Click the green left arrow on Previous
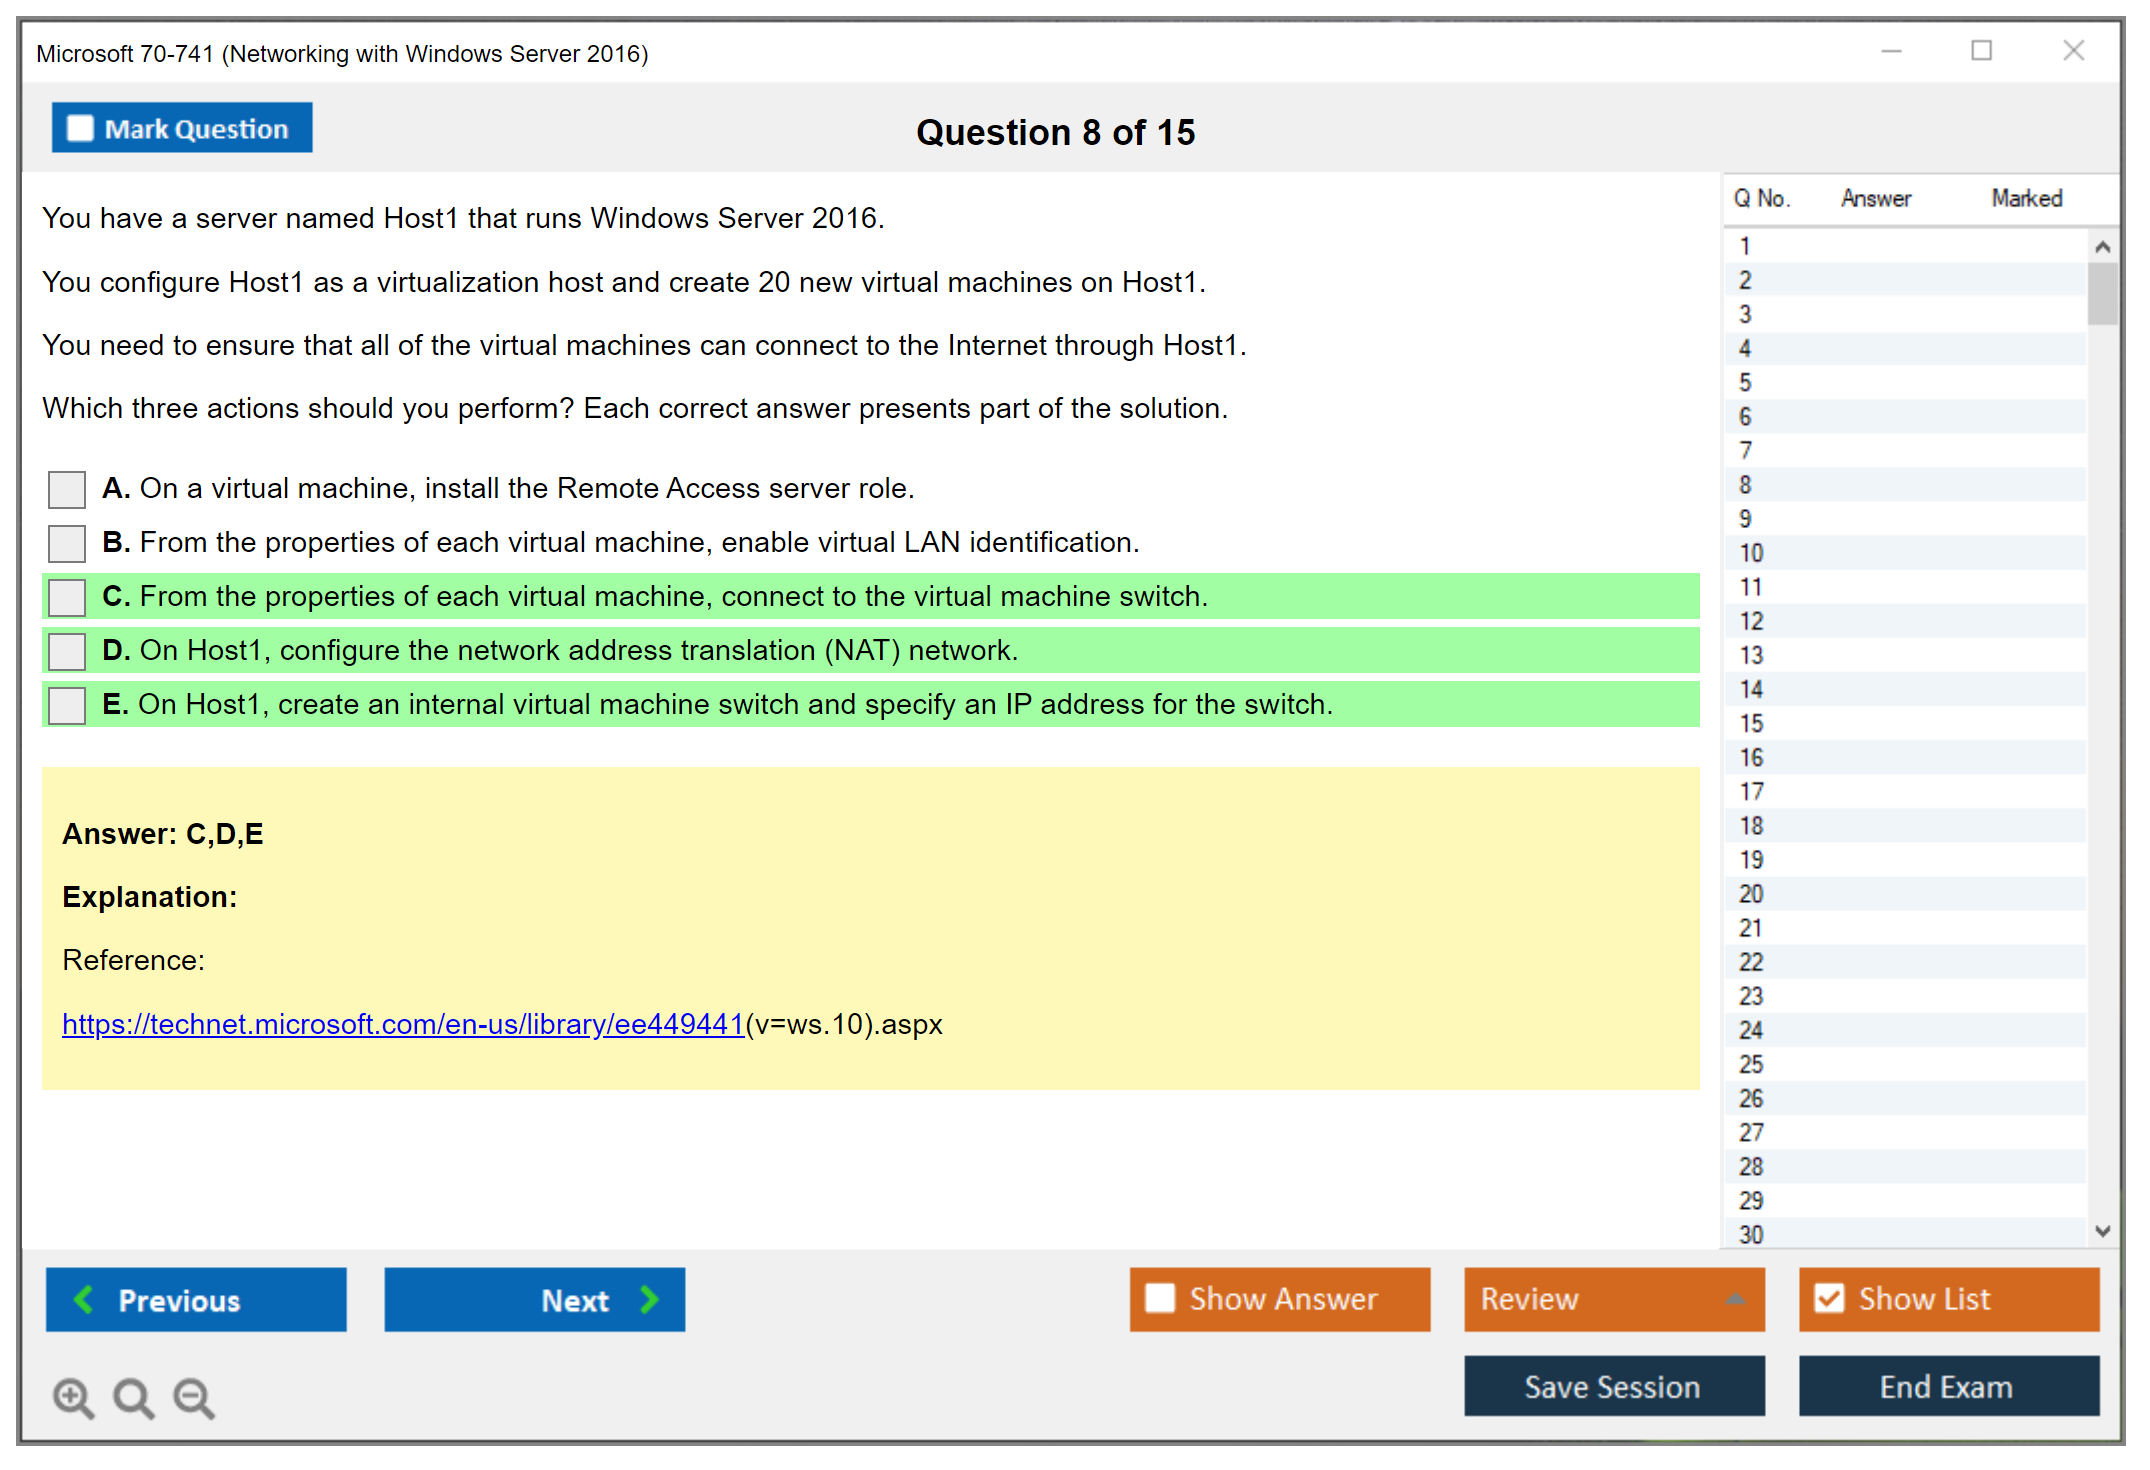Image resolution: width=2150 pixels, height=1470 pixels. [x=84, y=1299]
